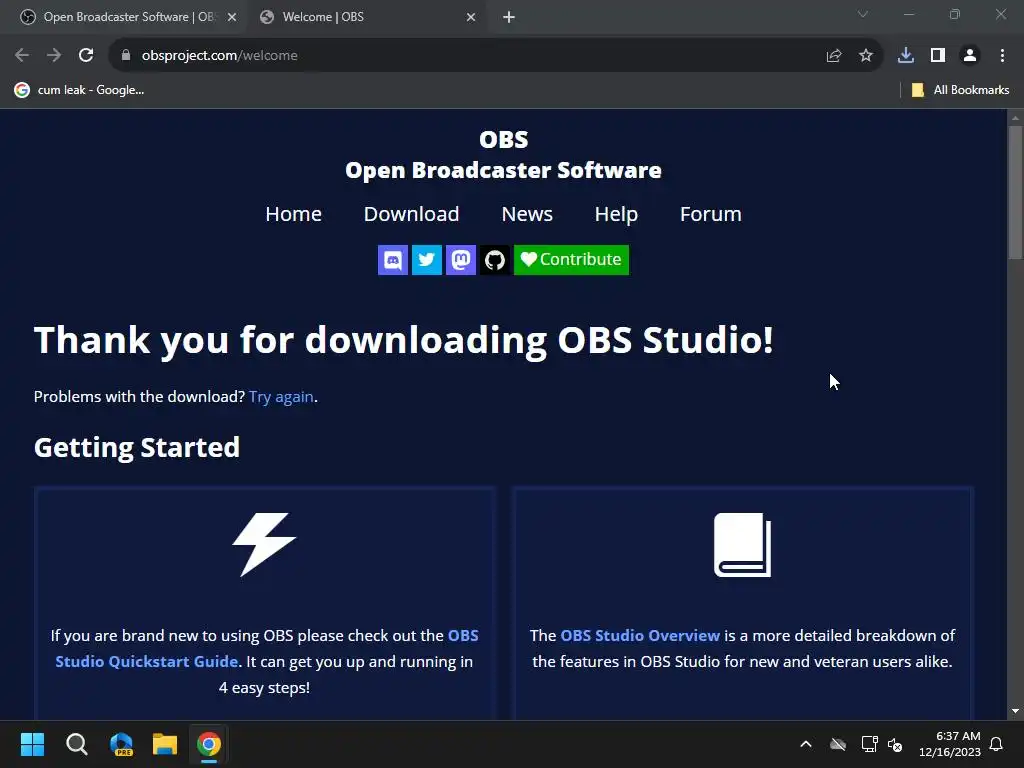This screenshot has height=768, width=1024.
Task: Open the OBS Studio Quickstart Guide link
Action: [266, 648]
